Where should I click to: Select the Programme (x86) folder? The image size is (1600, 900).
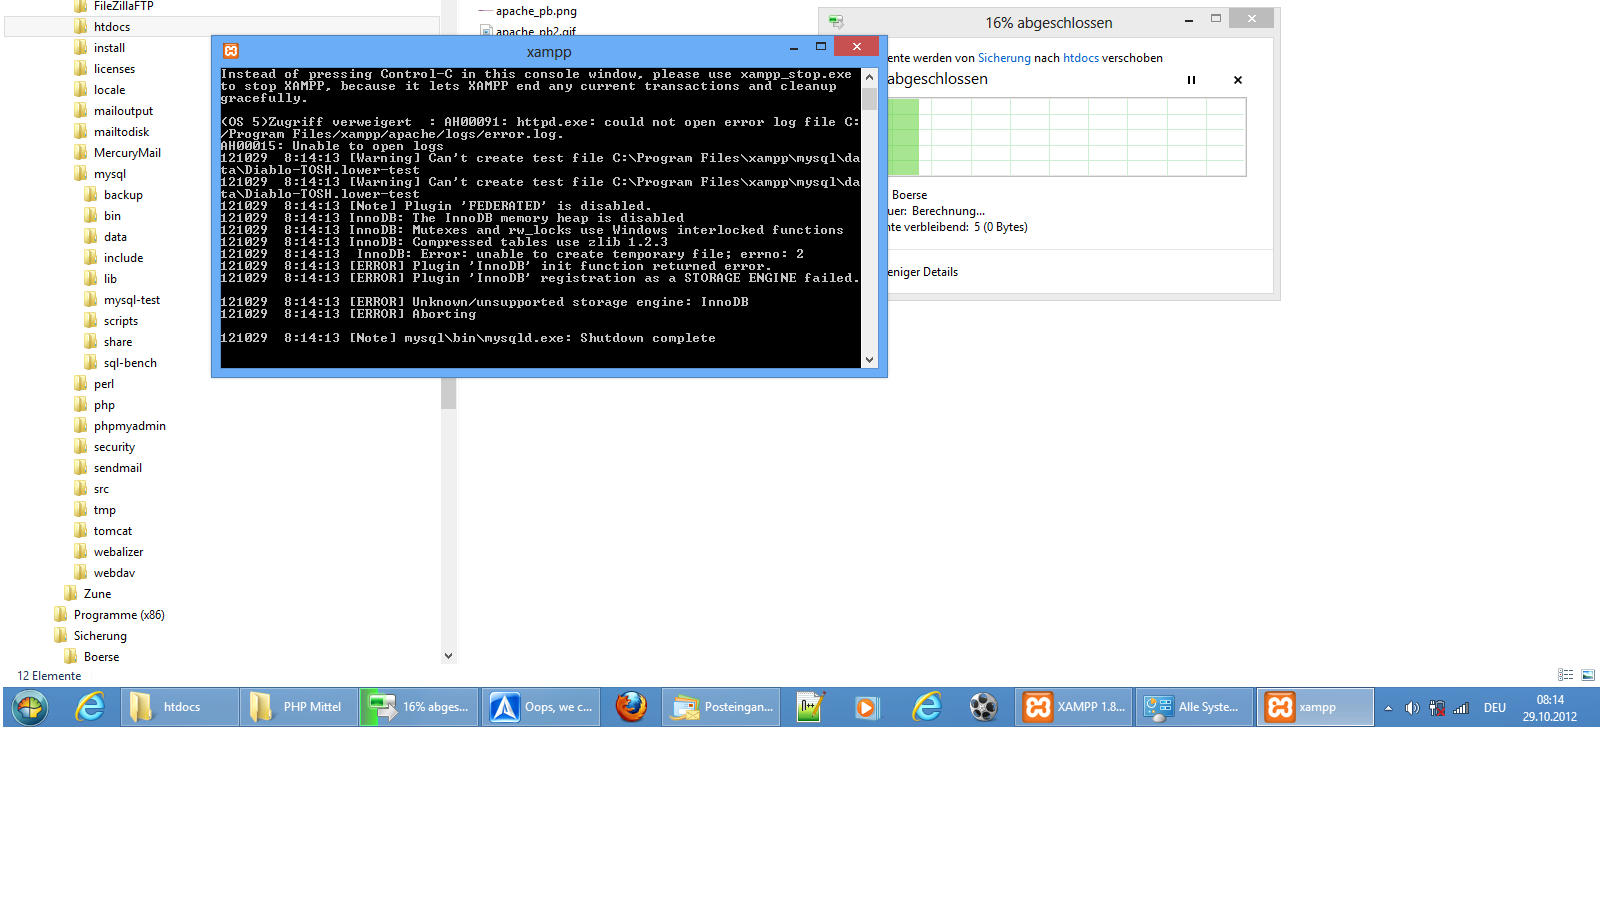pyautogui.click(x=119, y=615)
